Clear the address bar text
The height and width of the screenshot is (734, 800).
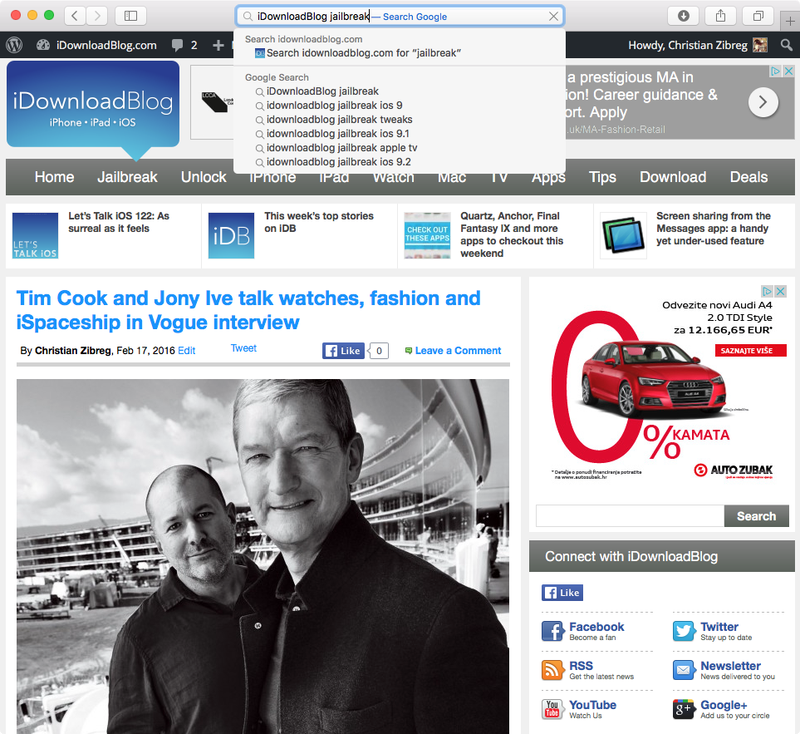click(553, 16)
